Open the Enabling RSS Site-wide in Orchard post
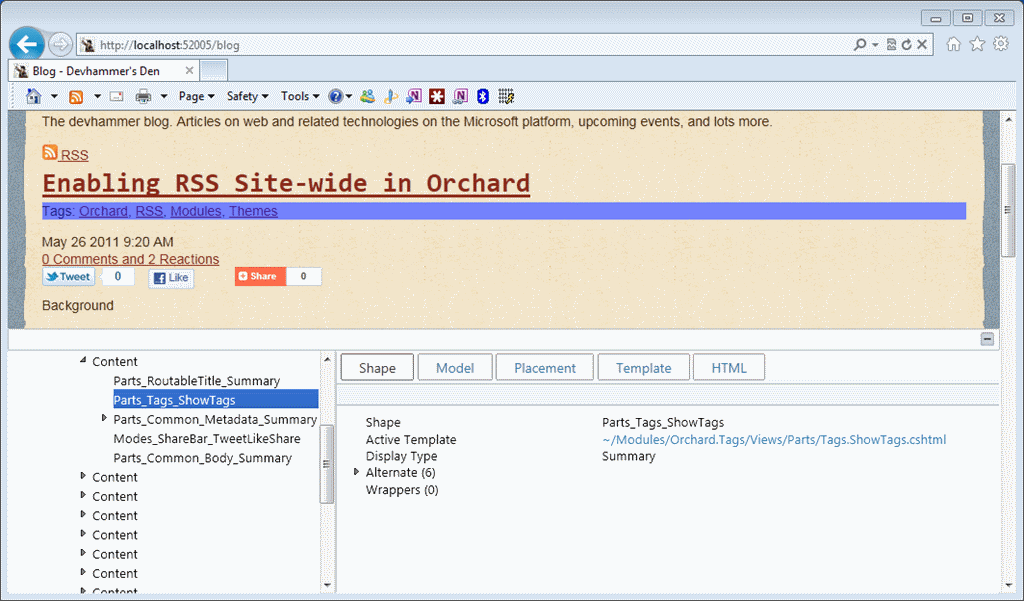1024x601 pixels. coord(286,184)
